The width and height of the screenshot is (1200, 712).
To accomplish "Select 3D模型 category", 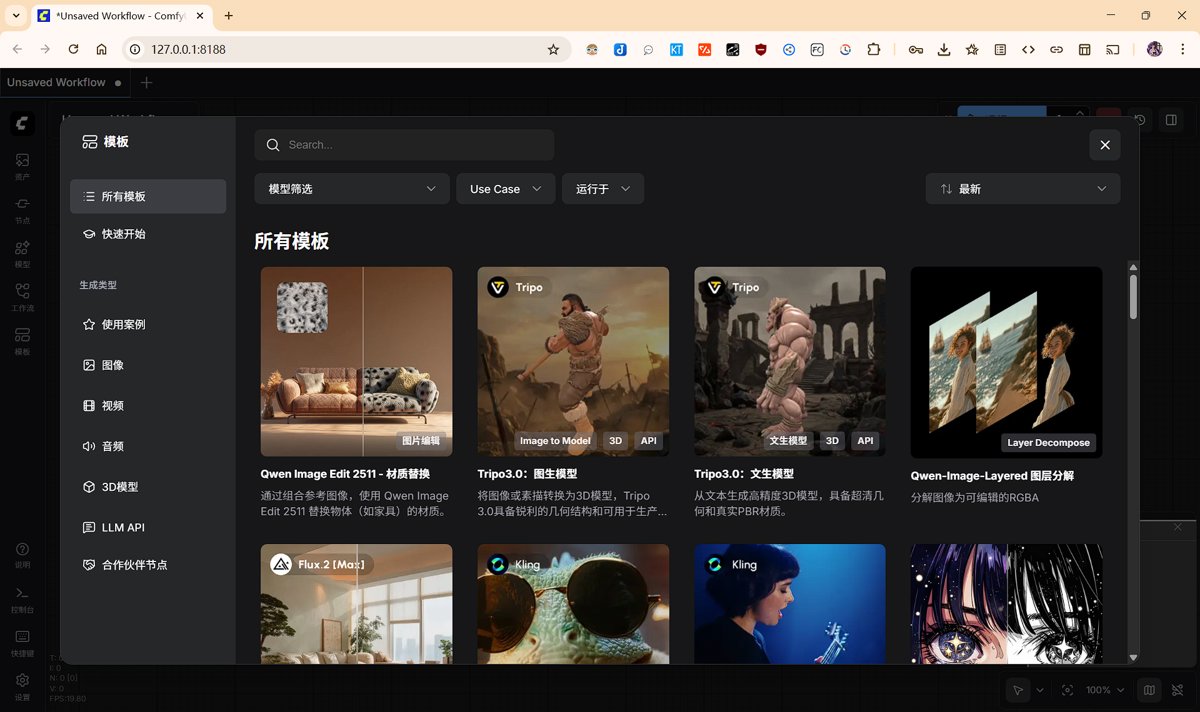I will coord(148,487).
